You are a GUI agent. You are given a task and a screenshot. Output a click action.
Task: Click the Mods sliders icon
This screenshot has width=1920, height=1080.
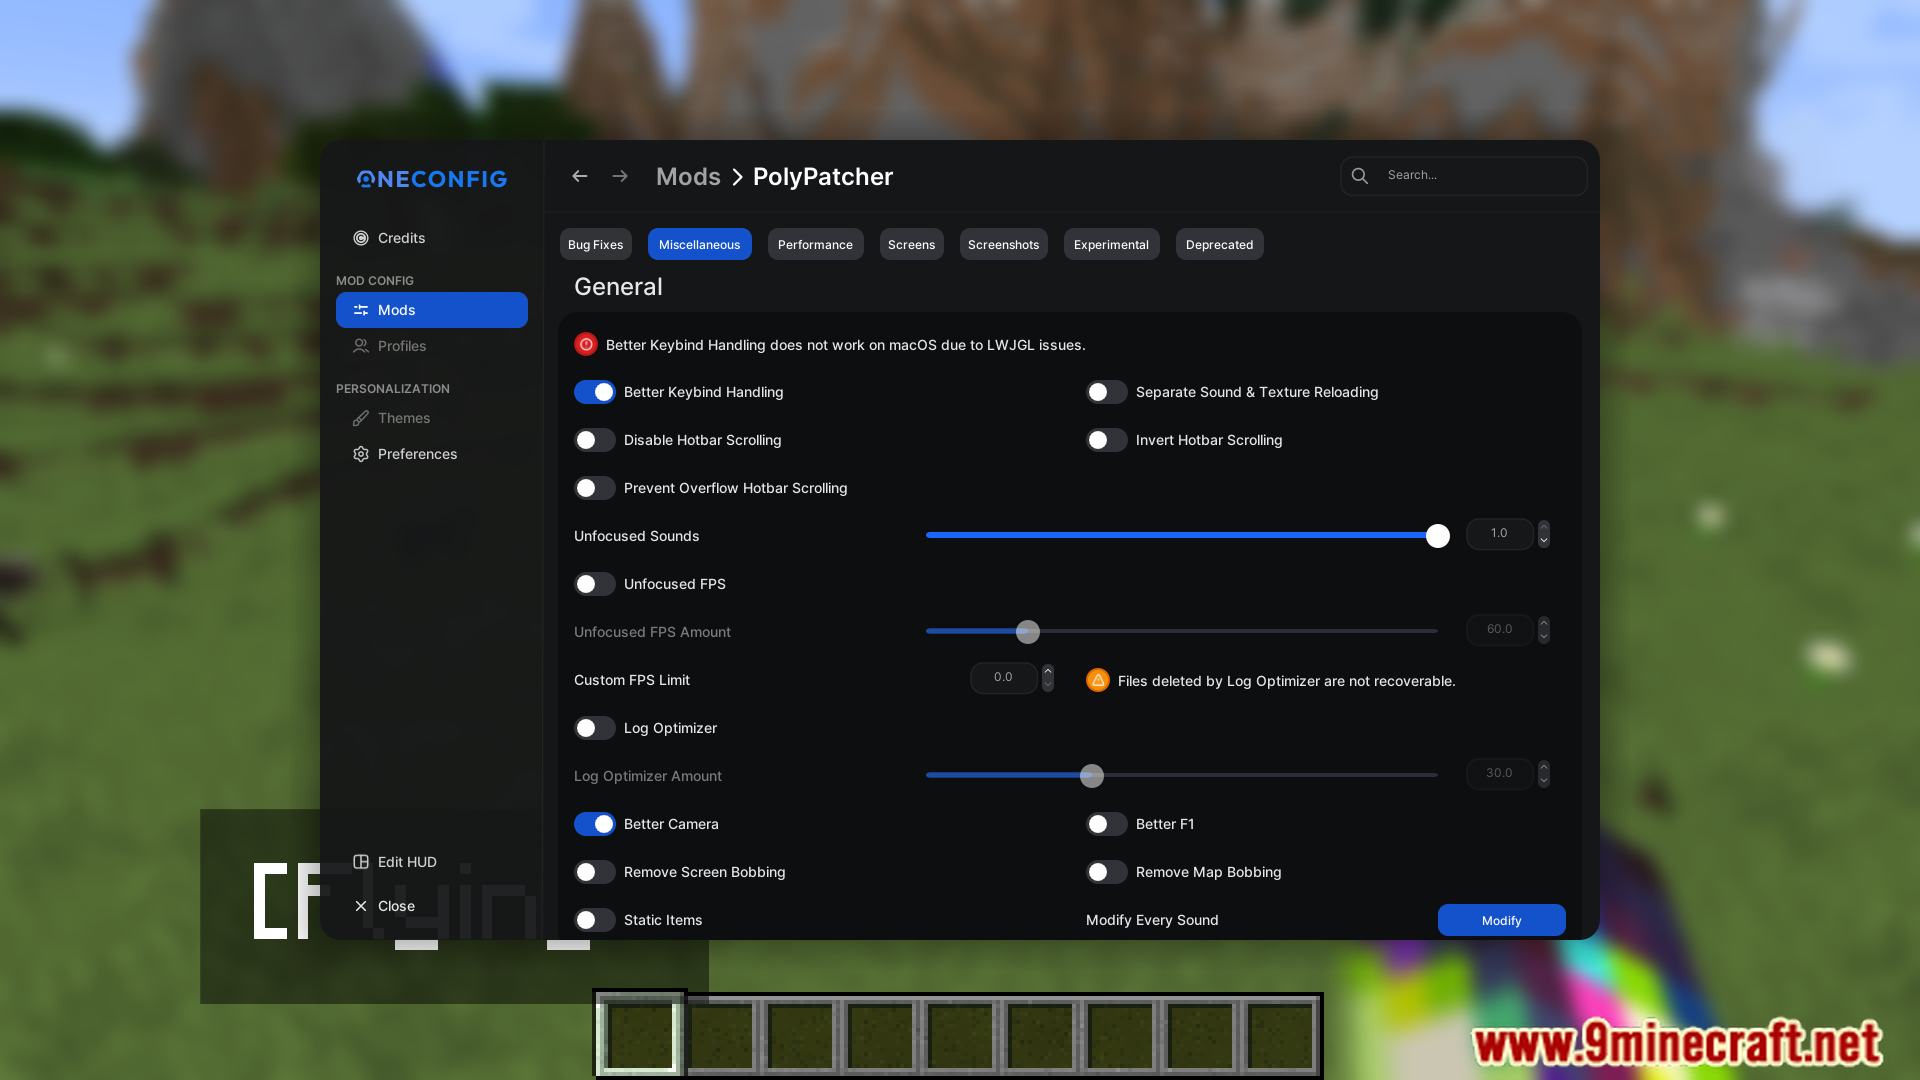[x=361, y=310]
